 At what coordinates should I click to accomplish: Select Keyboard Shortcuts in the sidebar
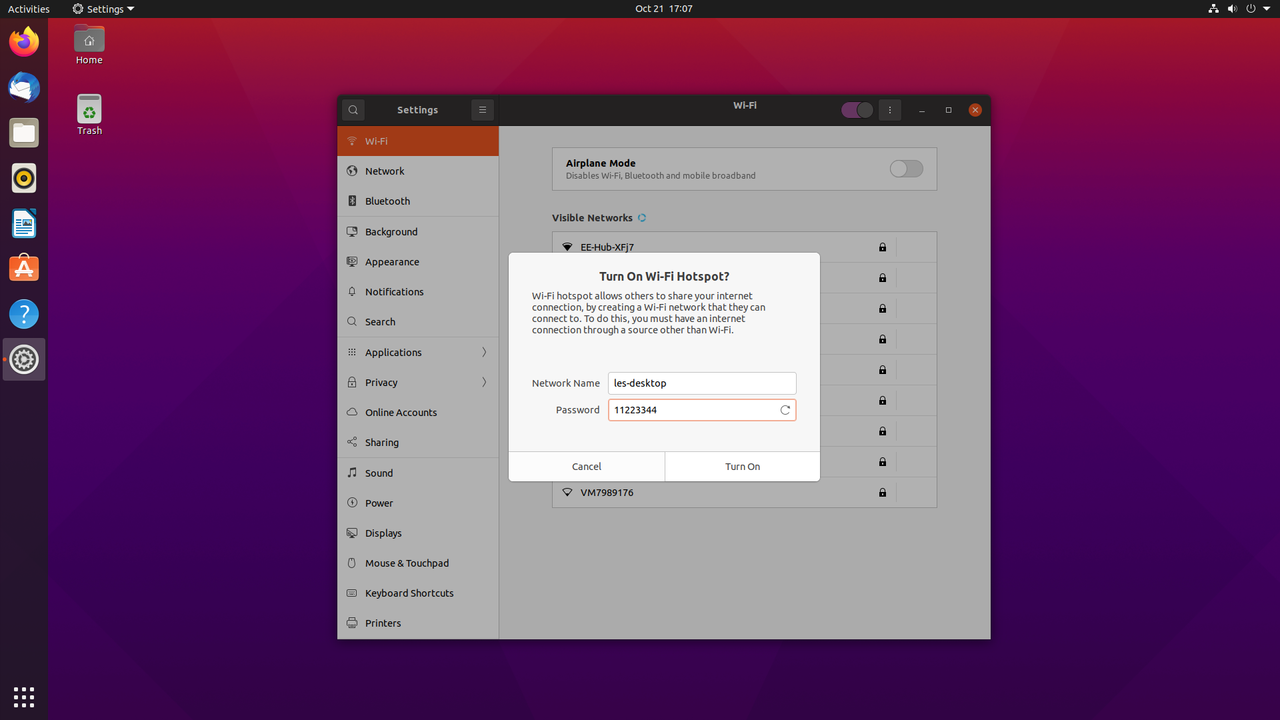coord(418,593)
